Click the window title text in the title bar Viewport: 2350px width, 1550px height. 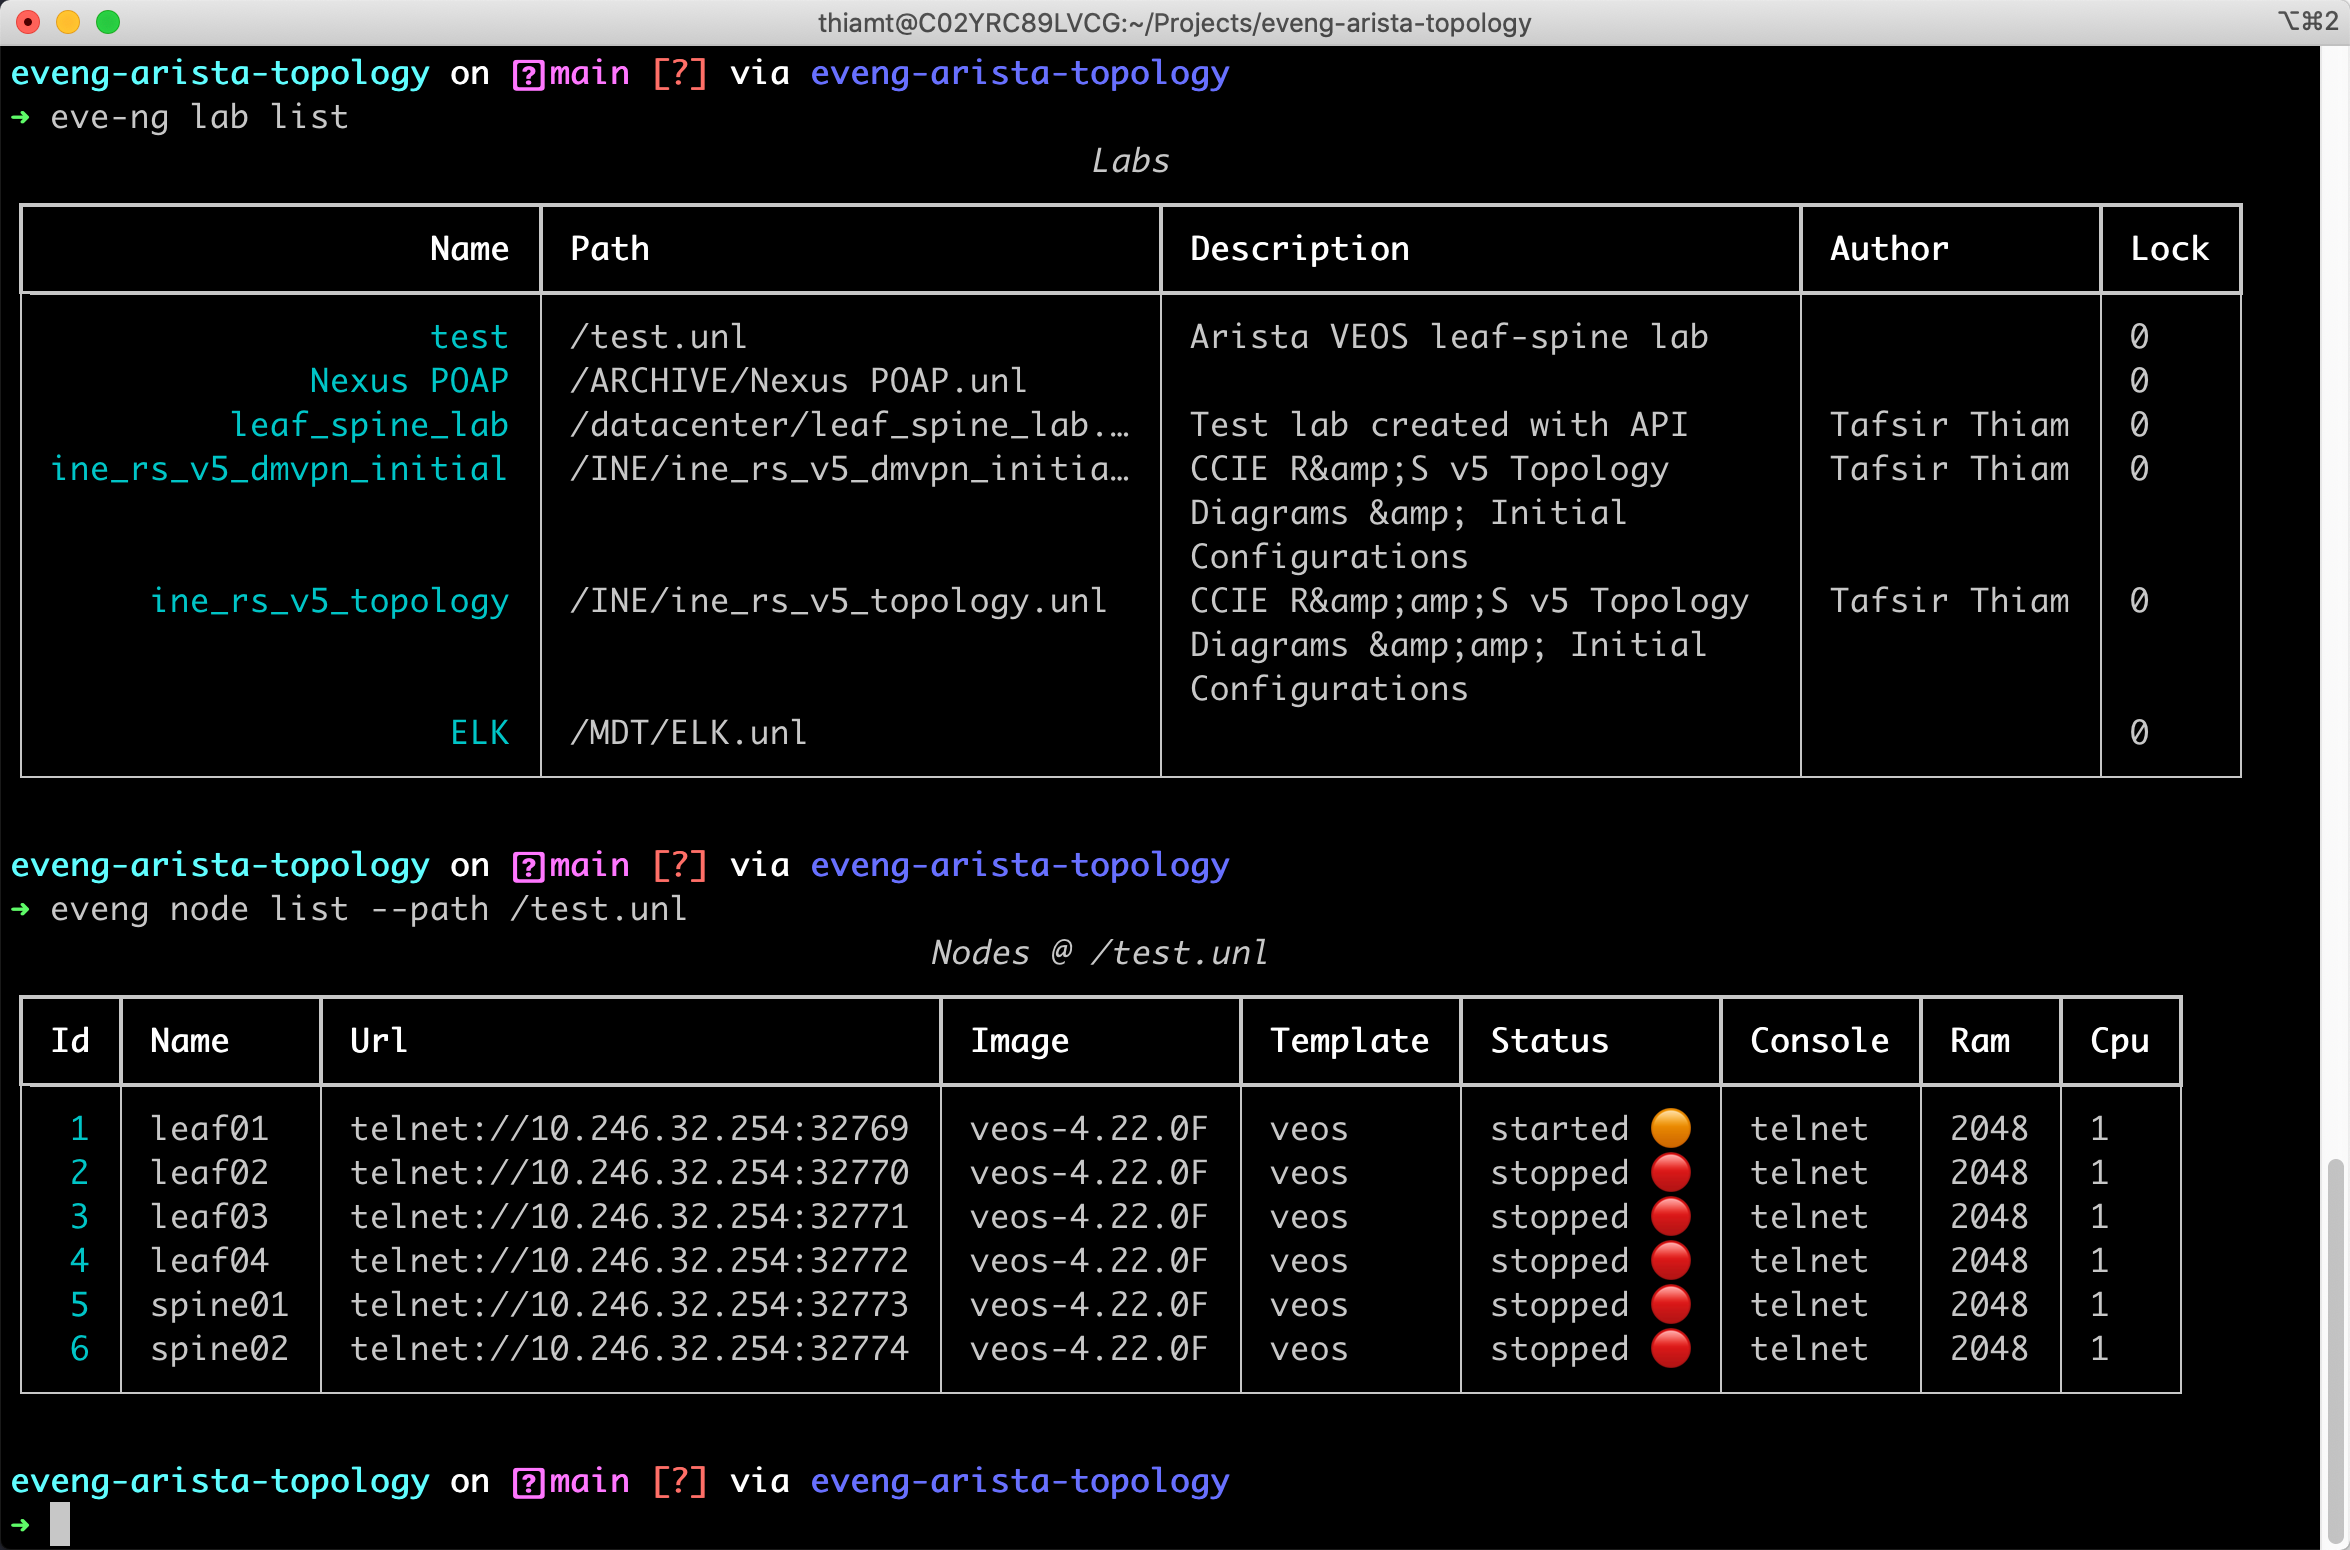(x=1174, y=22)
